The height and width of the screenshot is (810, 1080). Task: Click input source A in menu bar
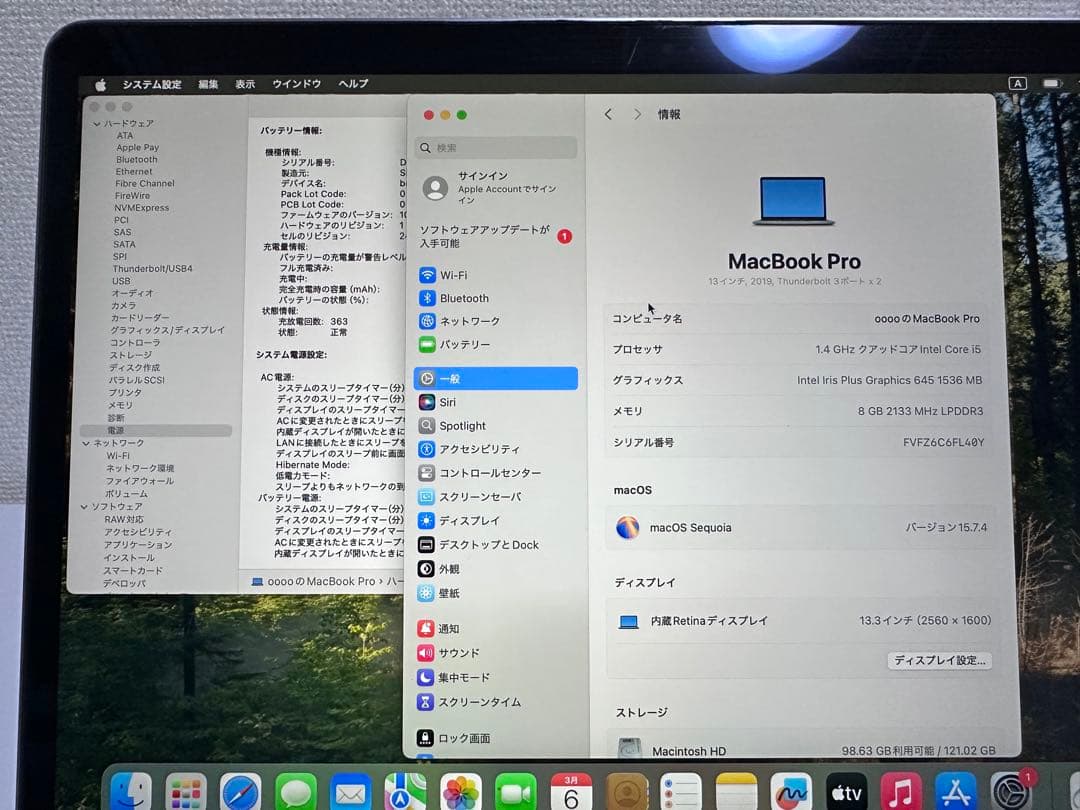point(1017,83)
